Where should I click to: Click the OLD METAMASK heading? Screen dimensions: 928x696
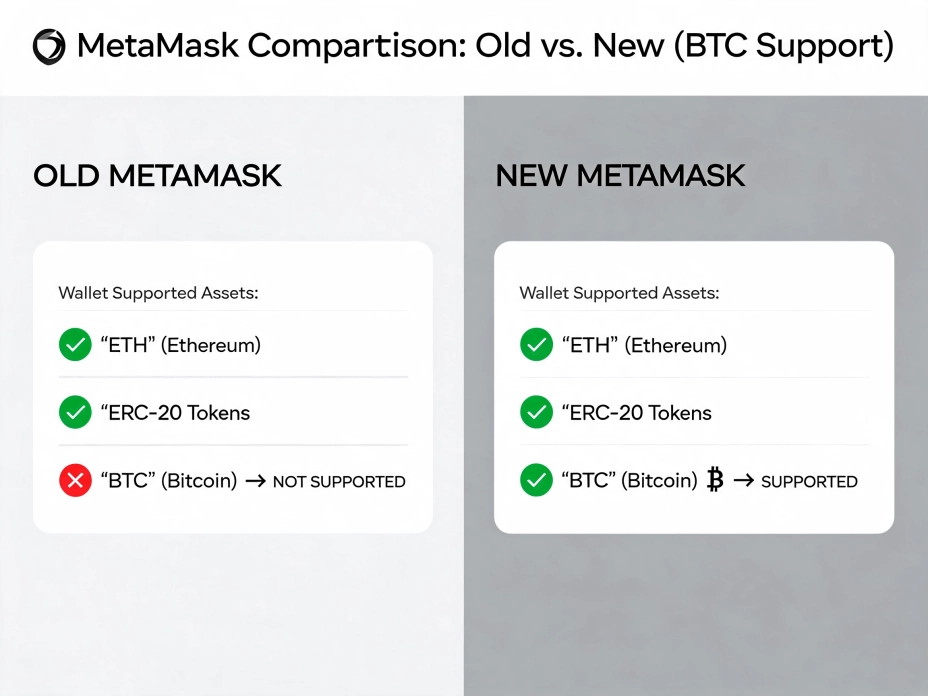157,176
